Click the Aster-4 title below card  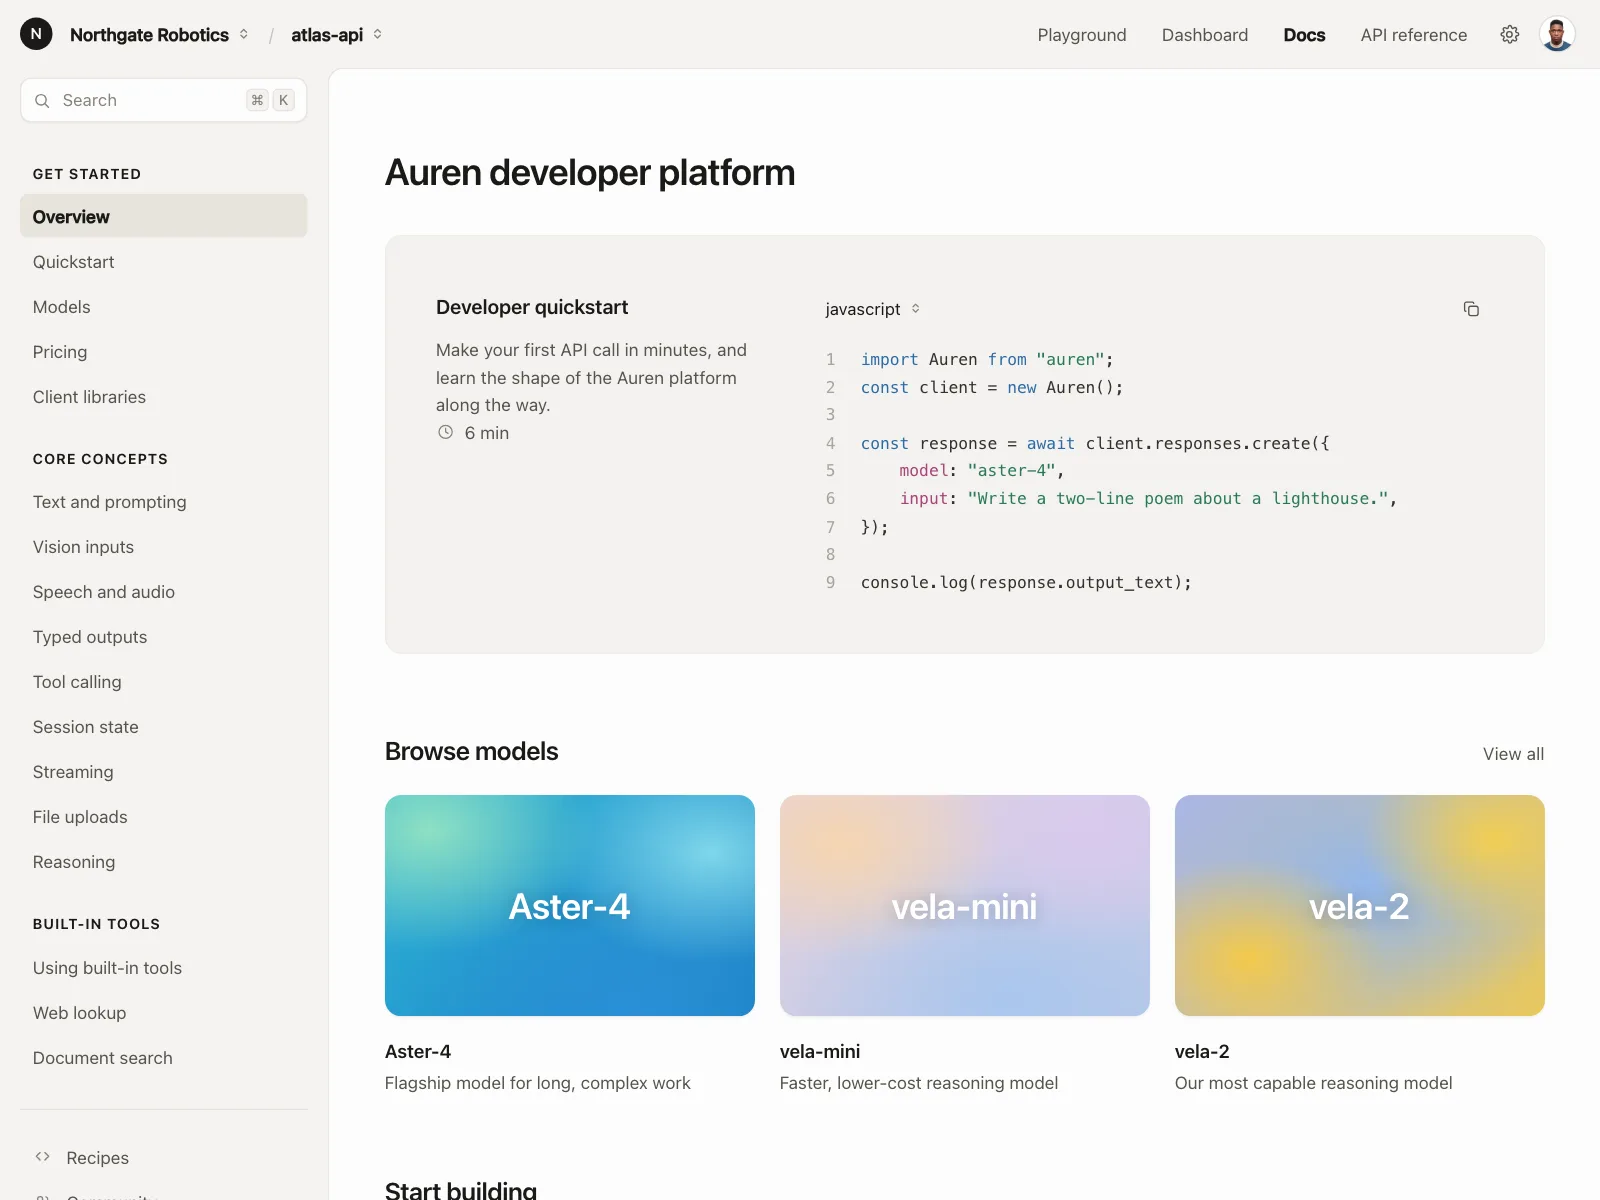pyautogui.click(x=418, y=1052)
